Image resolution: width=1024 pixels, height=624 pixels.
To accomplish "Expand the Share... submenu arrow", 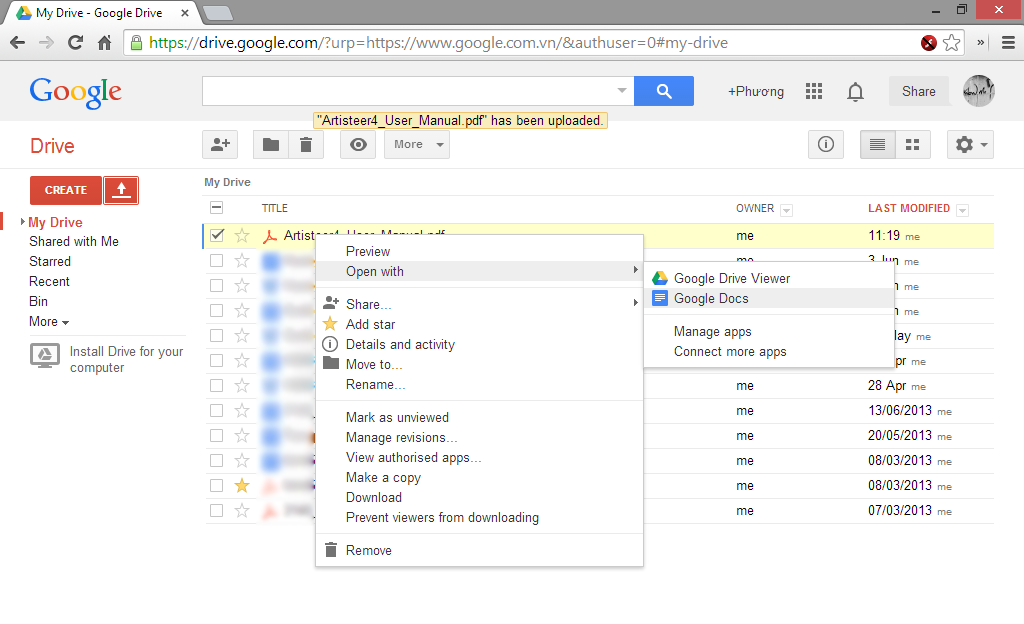I will 635,303.
